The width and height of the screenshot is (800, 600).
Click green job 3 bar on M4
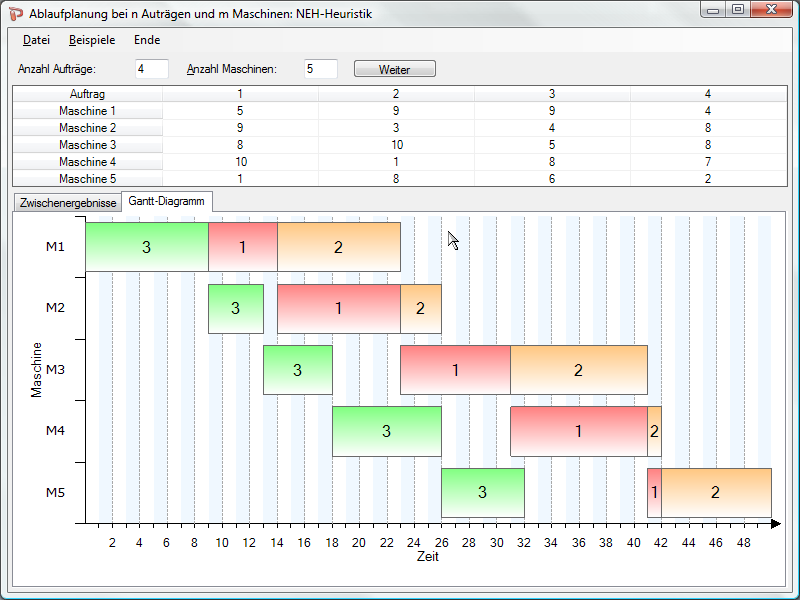[386, 431]
